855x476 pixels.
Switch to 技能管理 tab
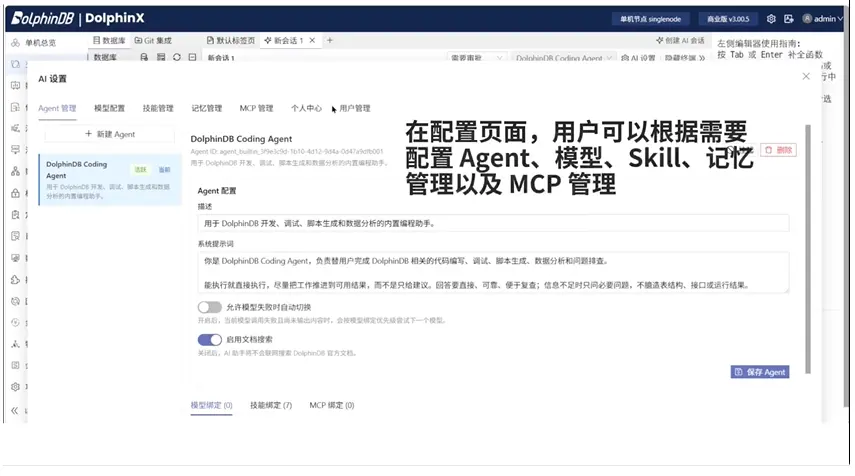pyautogui.click(x=158, y=109)
